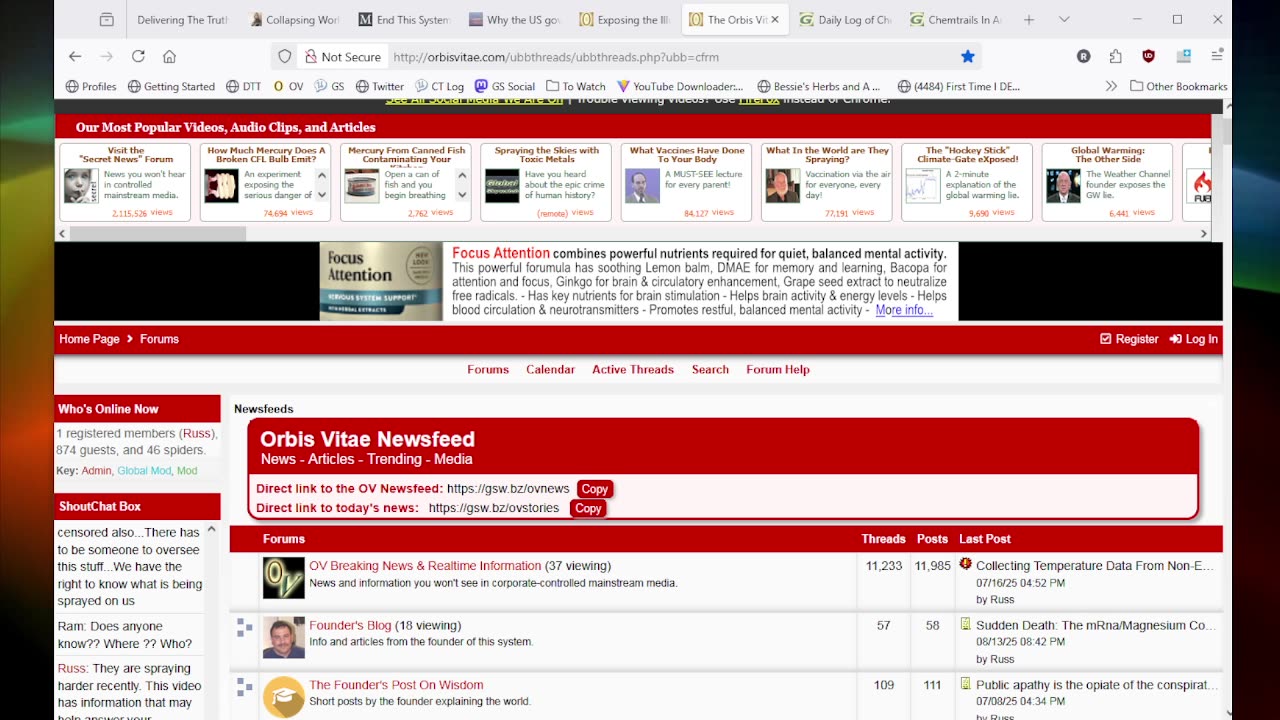Open the new tab plus button
The width and height of the screenshot is (1280, 720).
pyautogui.click(x=1029, y=20)
